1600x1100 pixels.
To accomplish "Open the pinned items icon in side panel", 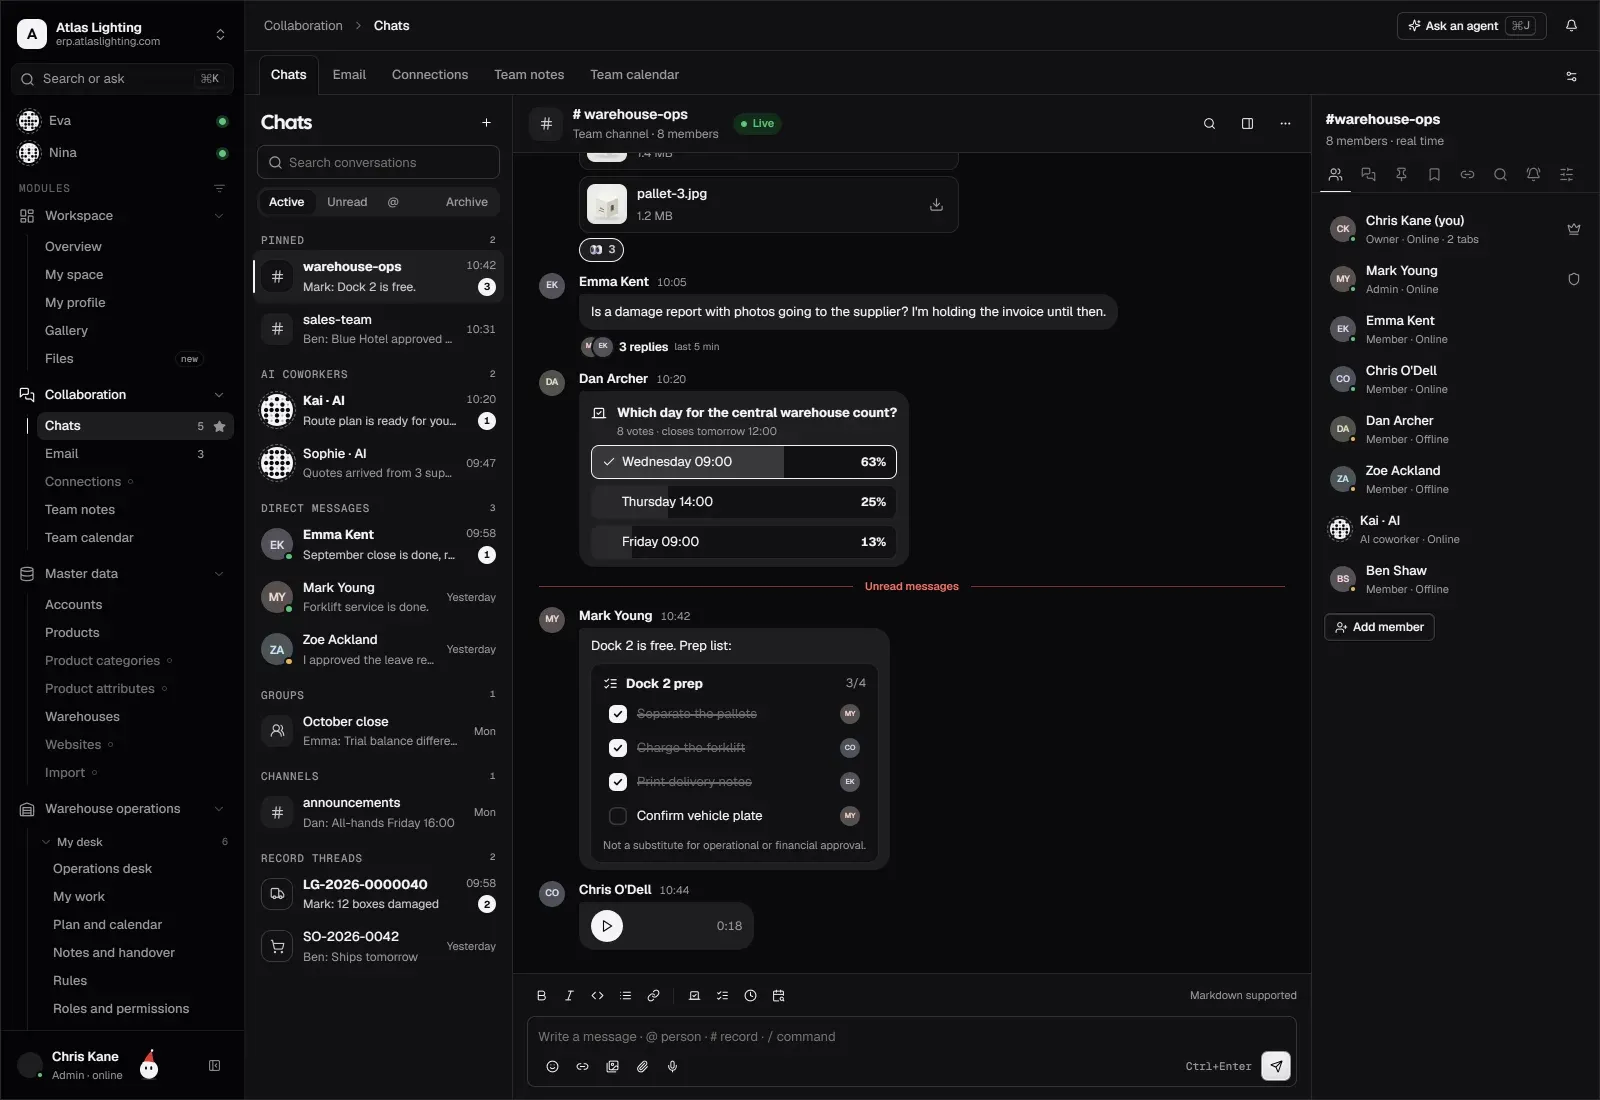I will (x=1401, y=174).
